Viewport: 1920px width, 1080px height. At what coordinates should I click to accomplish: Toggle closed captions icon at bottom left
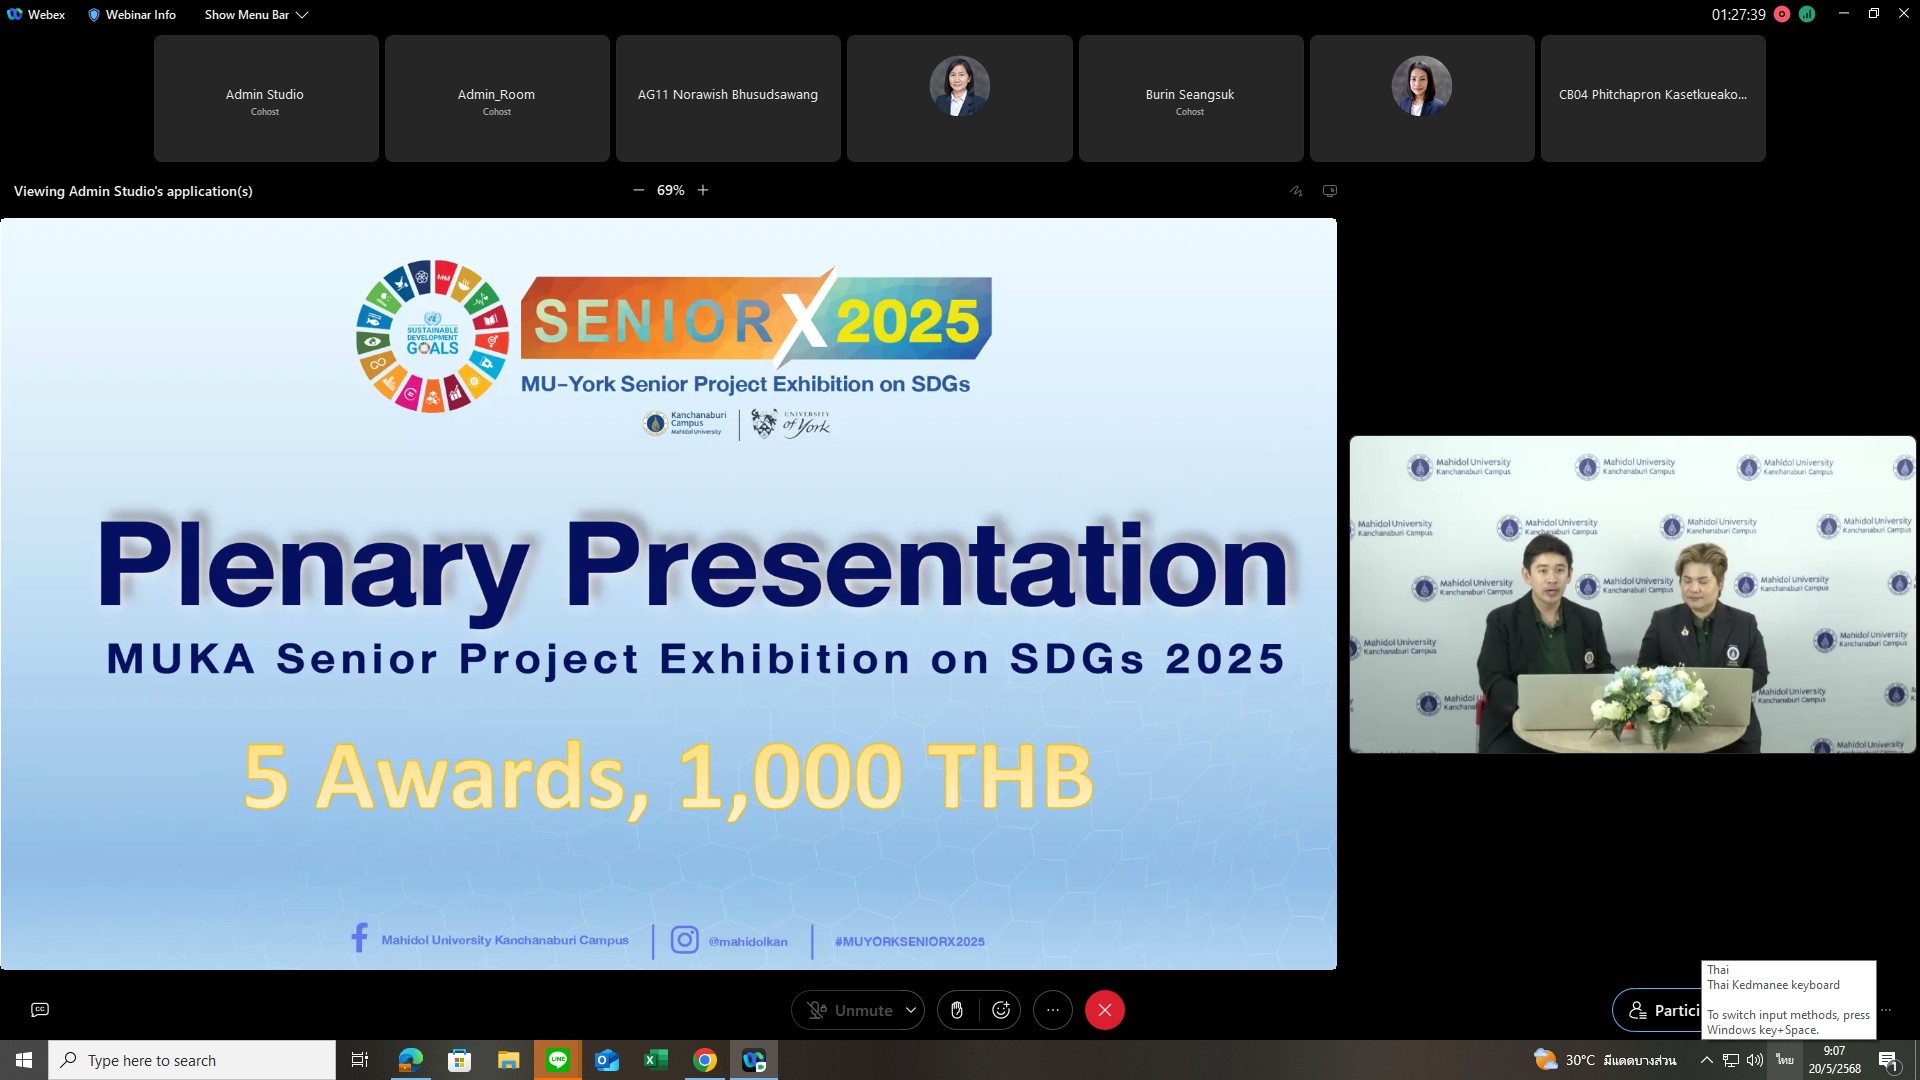tap(40, 1010)
